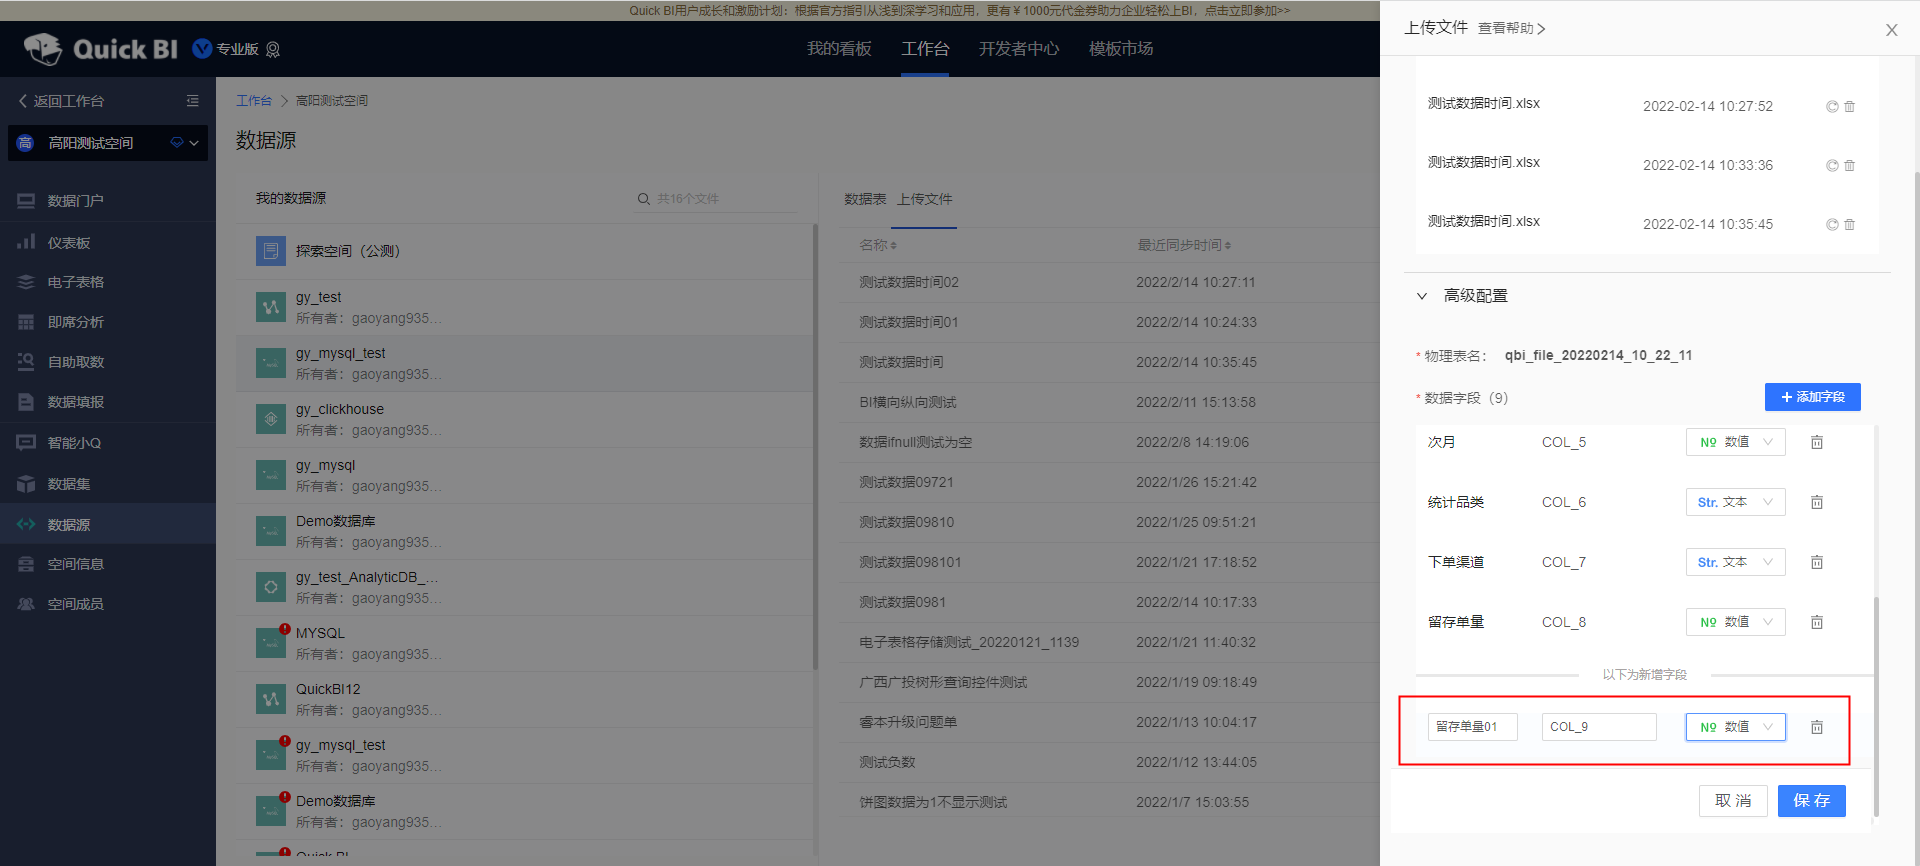
Task: Delete the 下单渠道 COL_7 field
Action: (x=1817, y=562)
